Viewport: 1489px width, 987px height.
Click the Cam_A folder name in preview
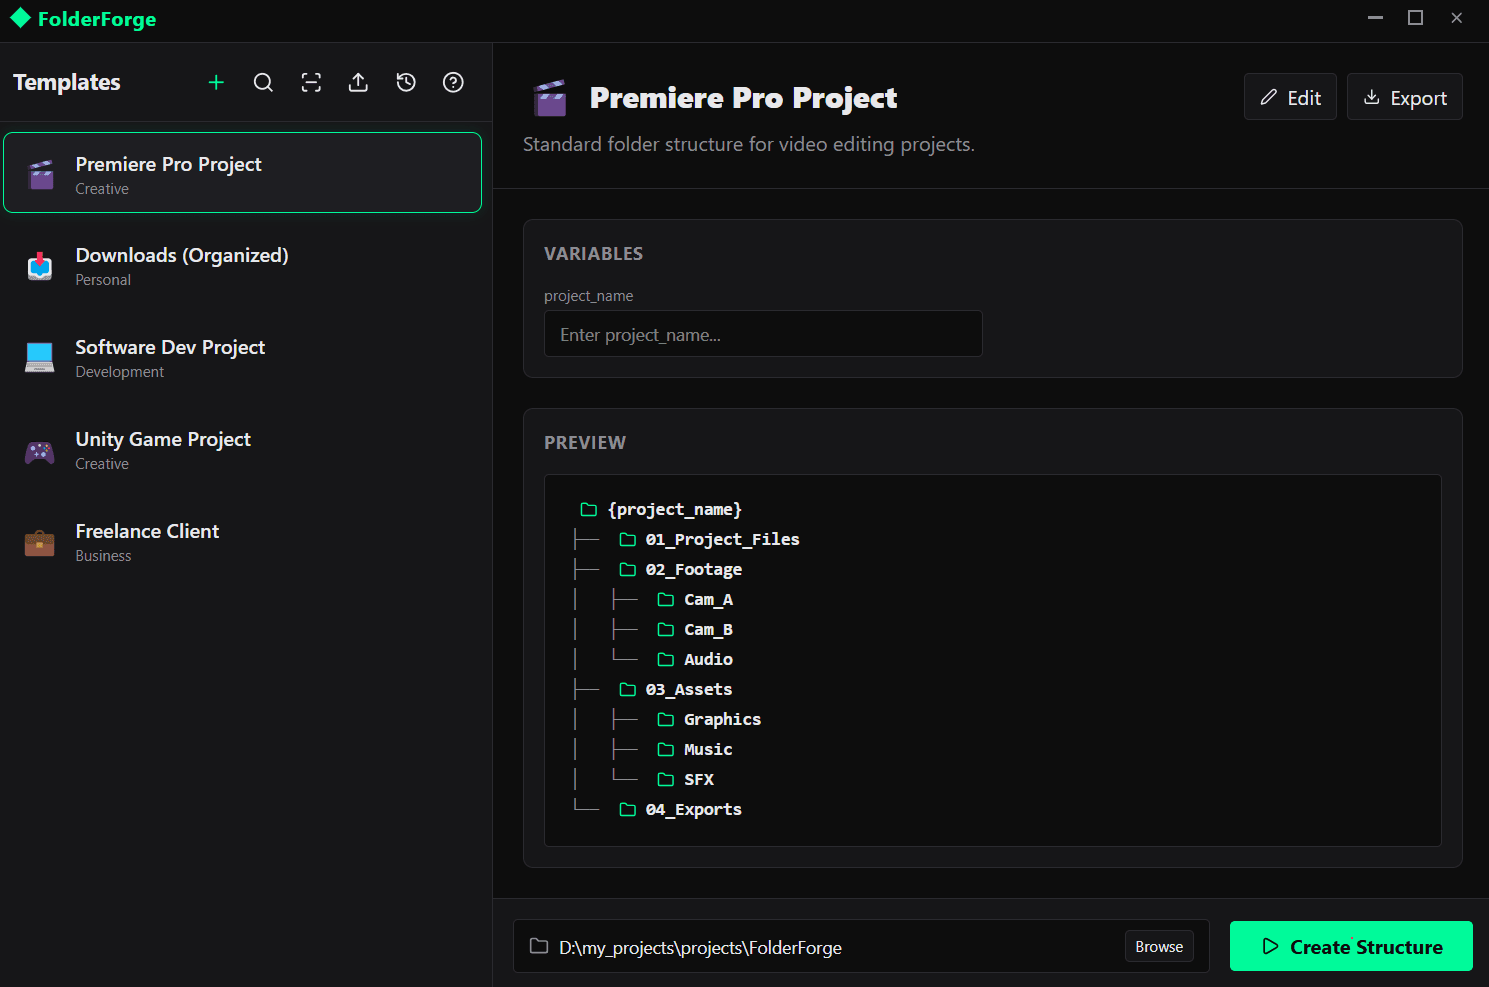coord(708,600)
